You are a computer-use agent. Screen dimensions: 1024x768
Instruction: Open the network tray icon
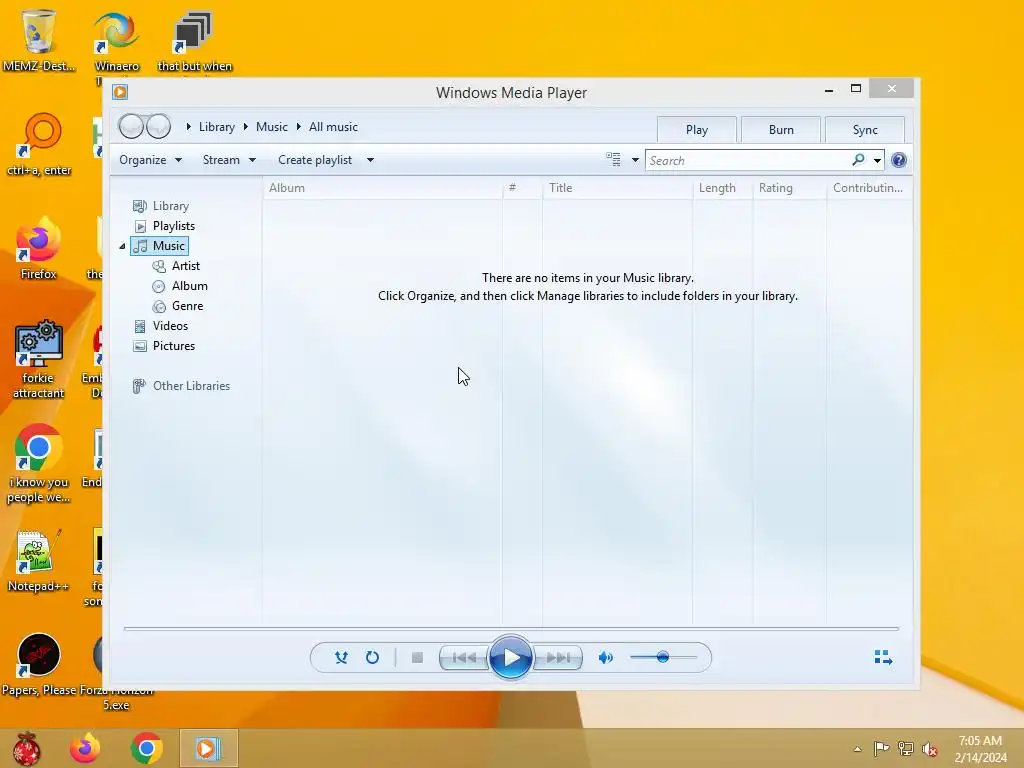point(906,748)
